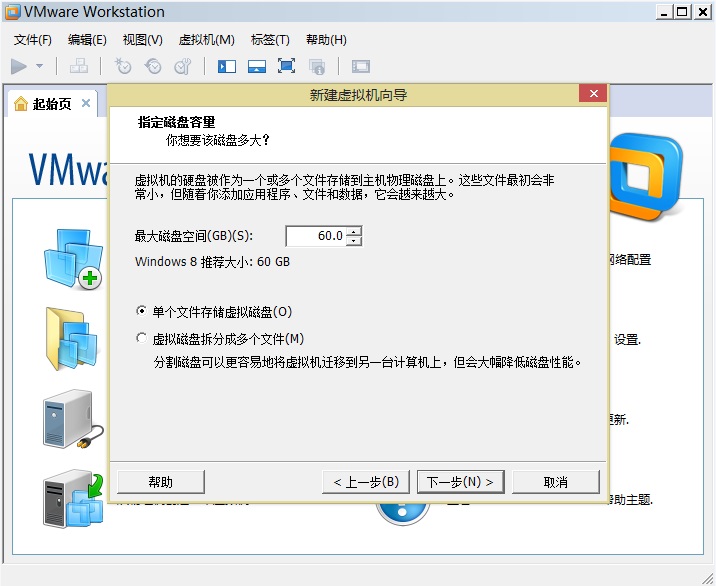The width and height of the screenshot is (716, 586).
Task: Open the 视图(V) menu
Action: coord(142,40)
